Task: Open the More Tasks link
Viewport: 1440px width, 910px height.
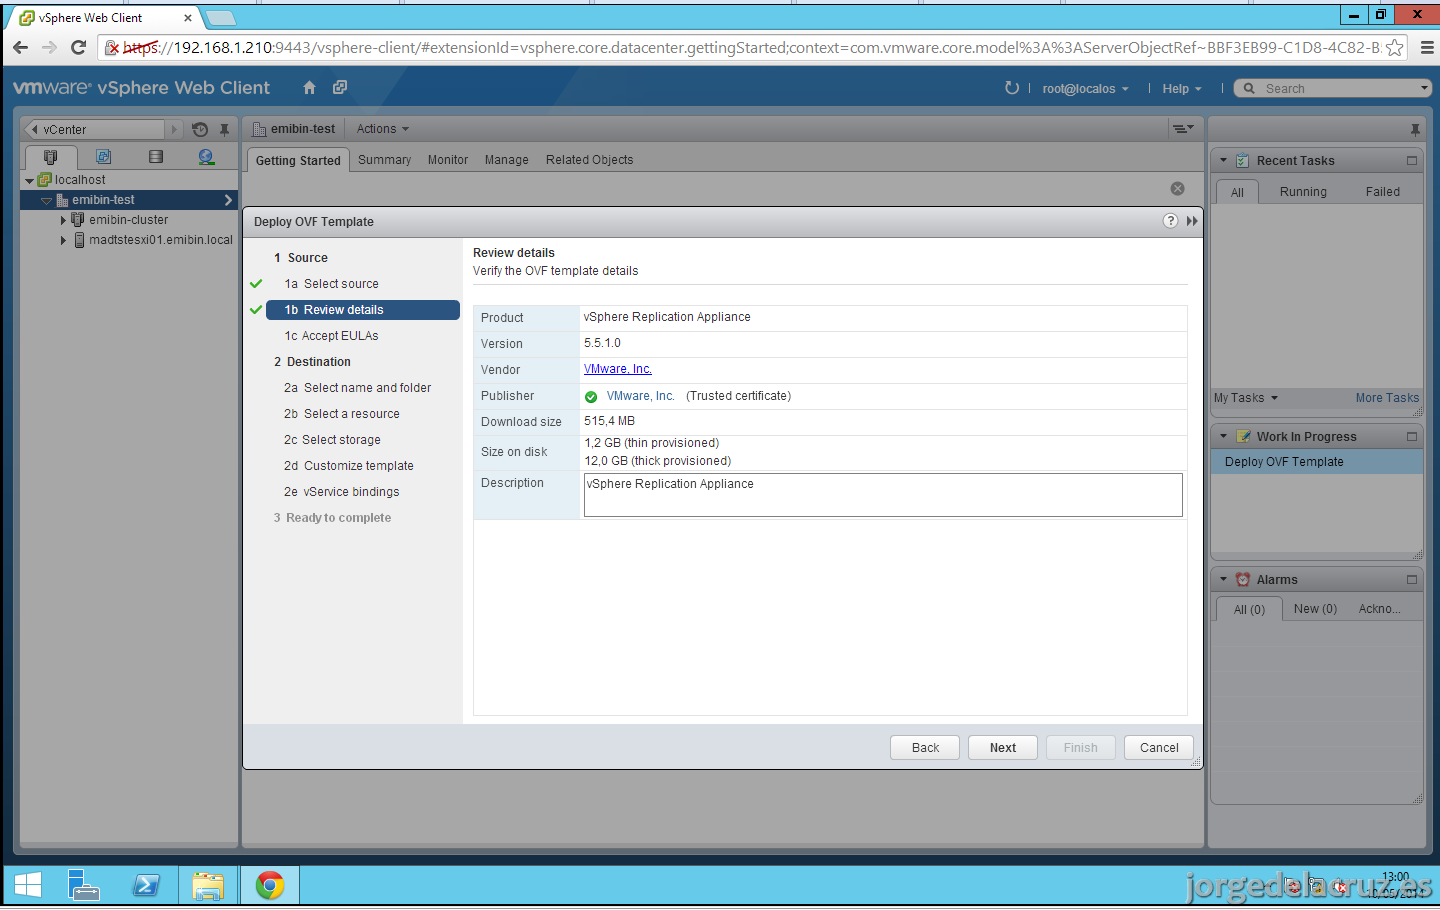Action: tap(1387, 398)
